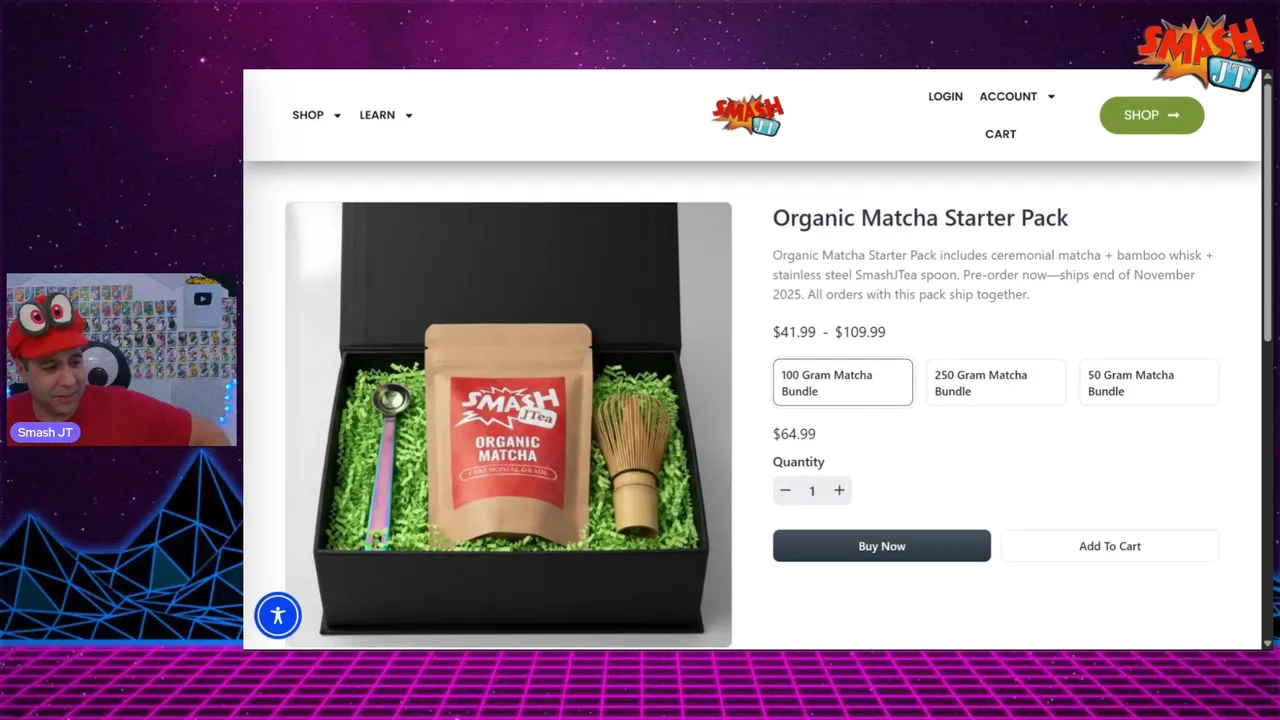Click the Add To Cart button
This screenshot has width=1280, height=720.
tap(1110, 546)
